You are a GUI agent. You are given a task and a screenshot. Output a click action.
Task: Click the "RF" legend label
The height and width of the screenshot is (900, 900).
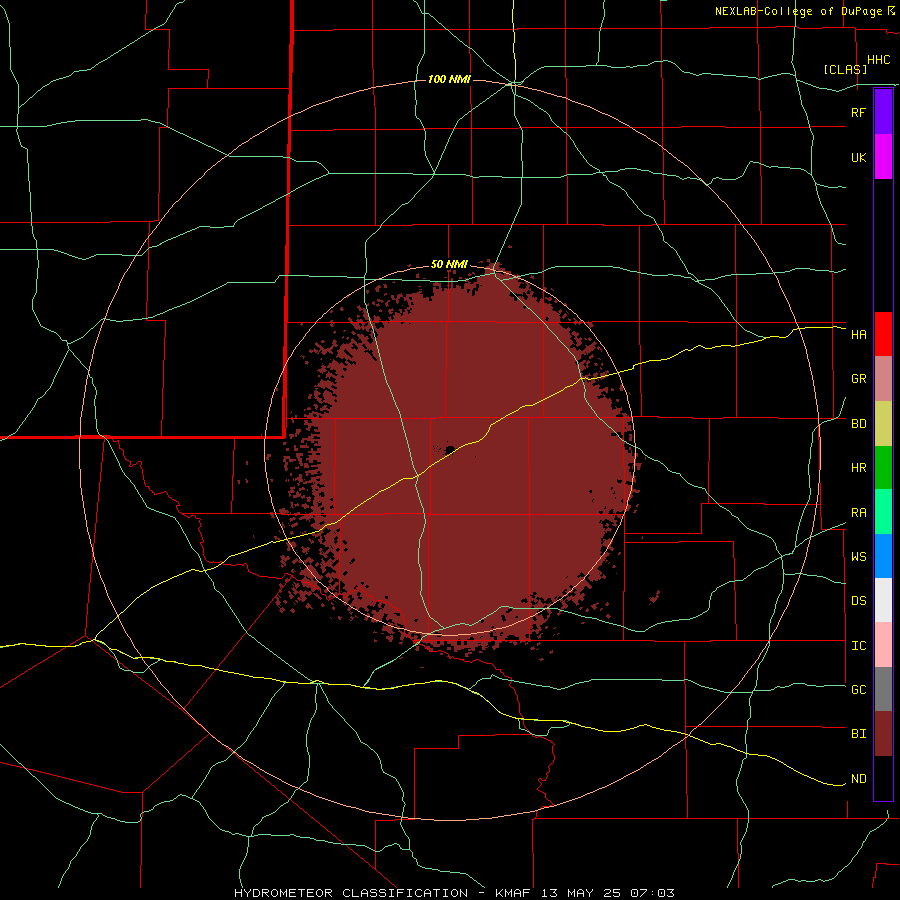click(x=858, y=112)
